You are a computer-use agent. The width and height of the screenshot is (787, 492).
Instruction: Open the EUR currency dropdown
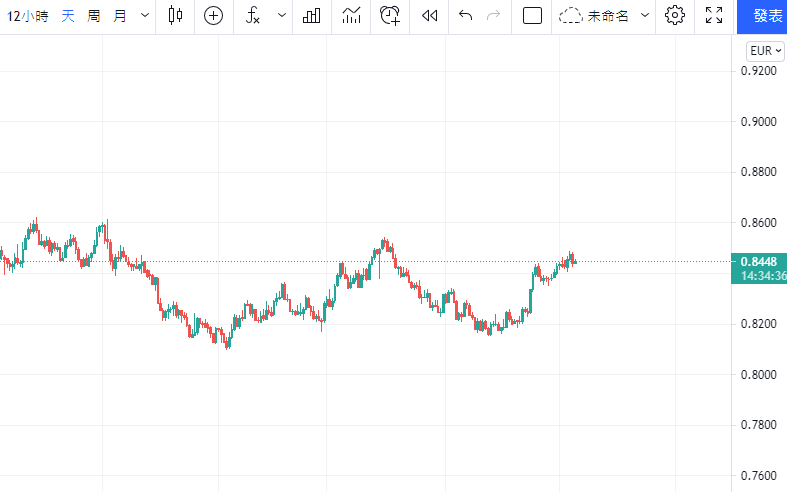765,51
